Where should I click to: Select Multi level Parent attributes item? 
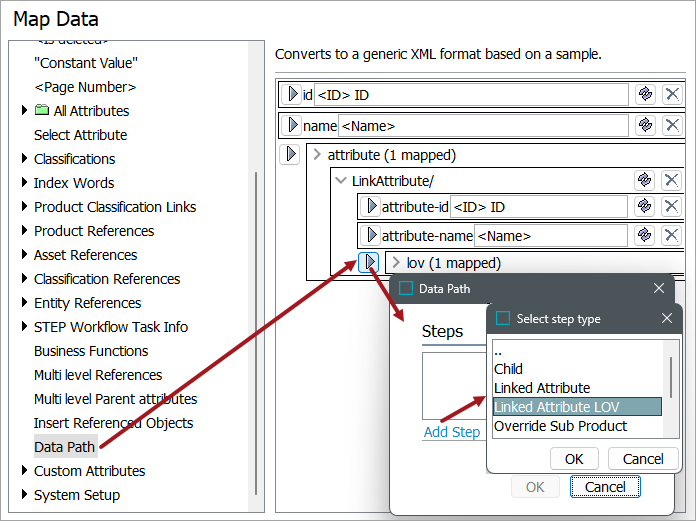[x=115, y=399]
